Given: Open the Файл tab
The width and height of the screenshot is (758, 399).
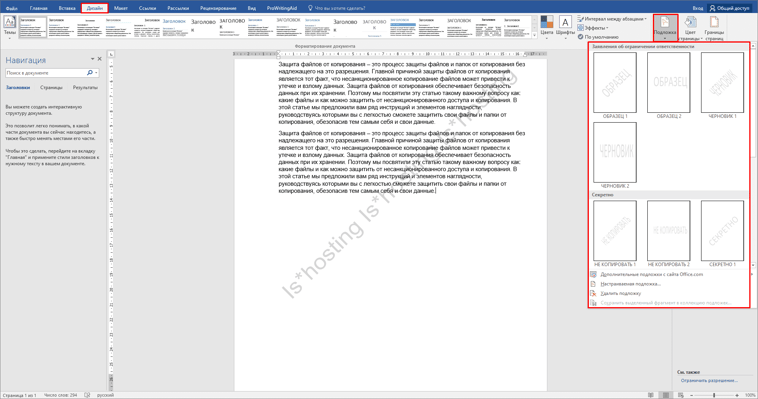Looking at the screenshot, I should tap(12, 8).
